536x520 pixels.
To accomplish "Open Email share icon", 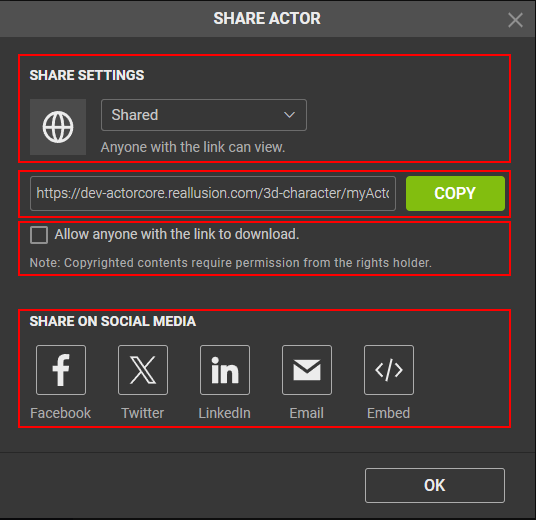I will point(307,370).
